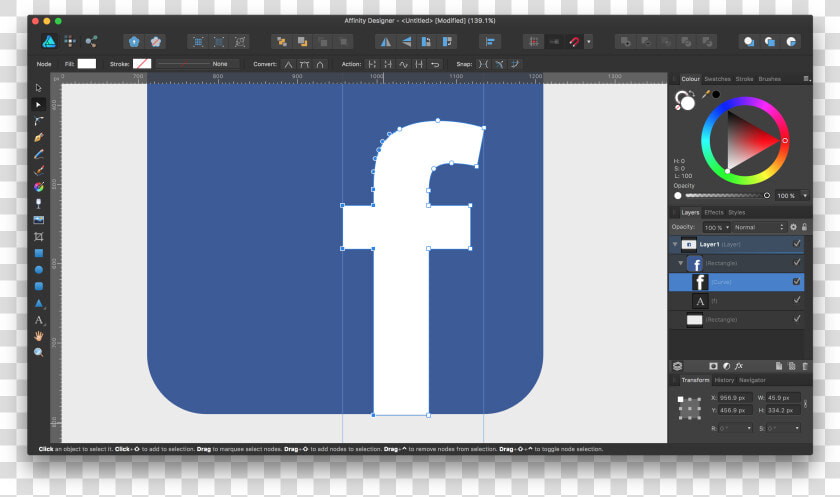Viewport: 840px width, 497px height.
Task: Uncheck visibility of the blue f Rectangle
Action: point(797,262)
